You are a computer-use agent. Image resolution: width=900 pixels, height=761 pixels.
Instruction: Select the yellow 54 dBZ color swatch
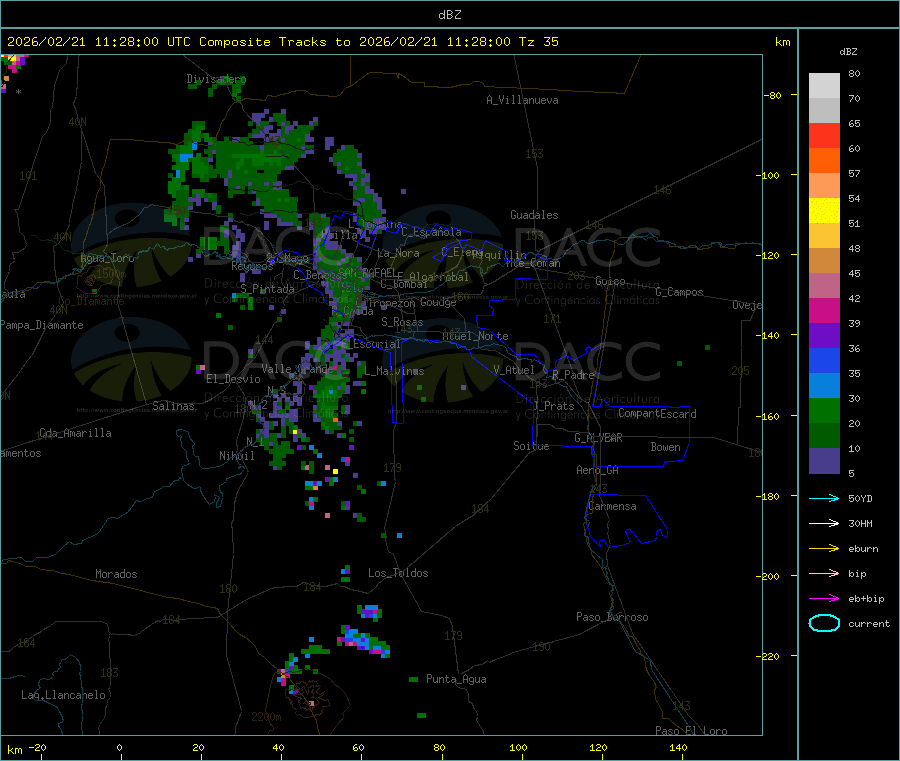click(x=824, y=211)
